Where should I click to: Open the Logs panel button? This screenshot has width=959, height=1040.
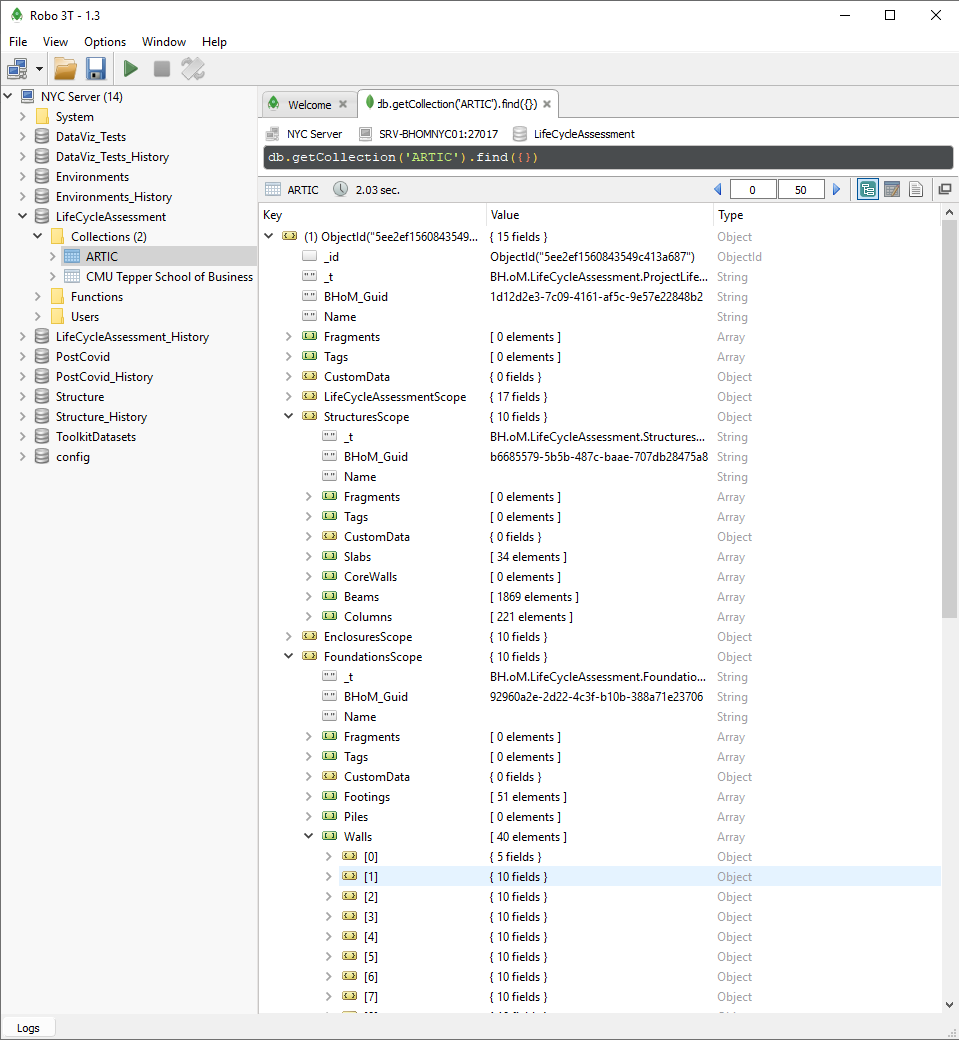28,1028
